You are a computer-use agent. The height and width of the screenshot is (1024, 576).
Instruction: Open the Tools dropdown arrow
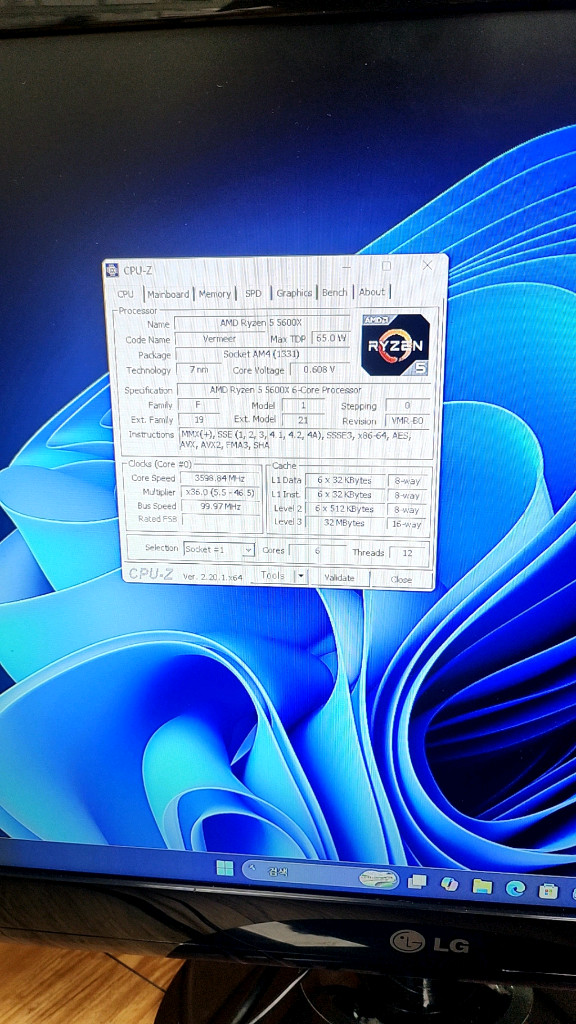click(300, 576)
